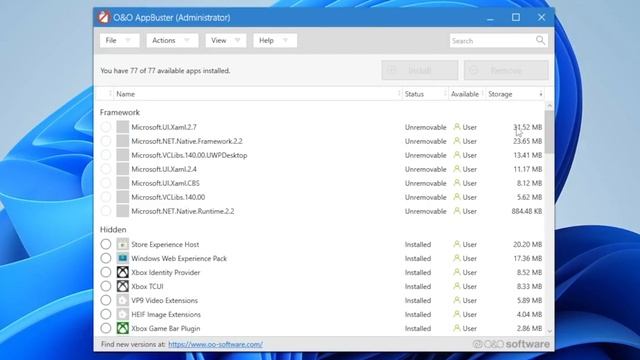Click the Microsoft.UI.Xaml.2.4 placeholder icon
The height and width of the screenshot is (360, 640).
[x=122, y=169]
